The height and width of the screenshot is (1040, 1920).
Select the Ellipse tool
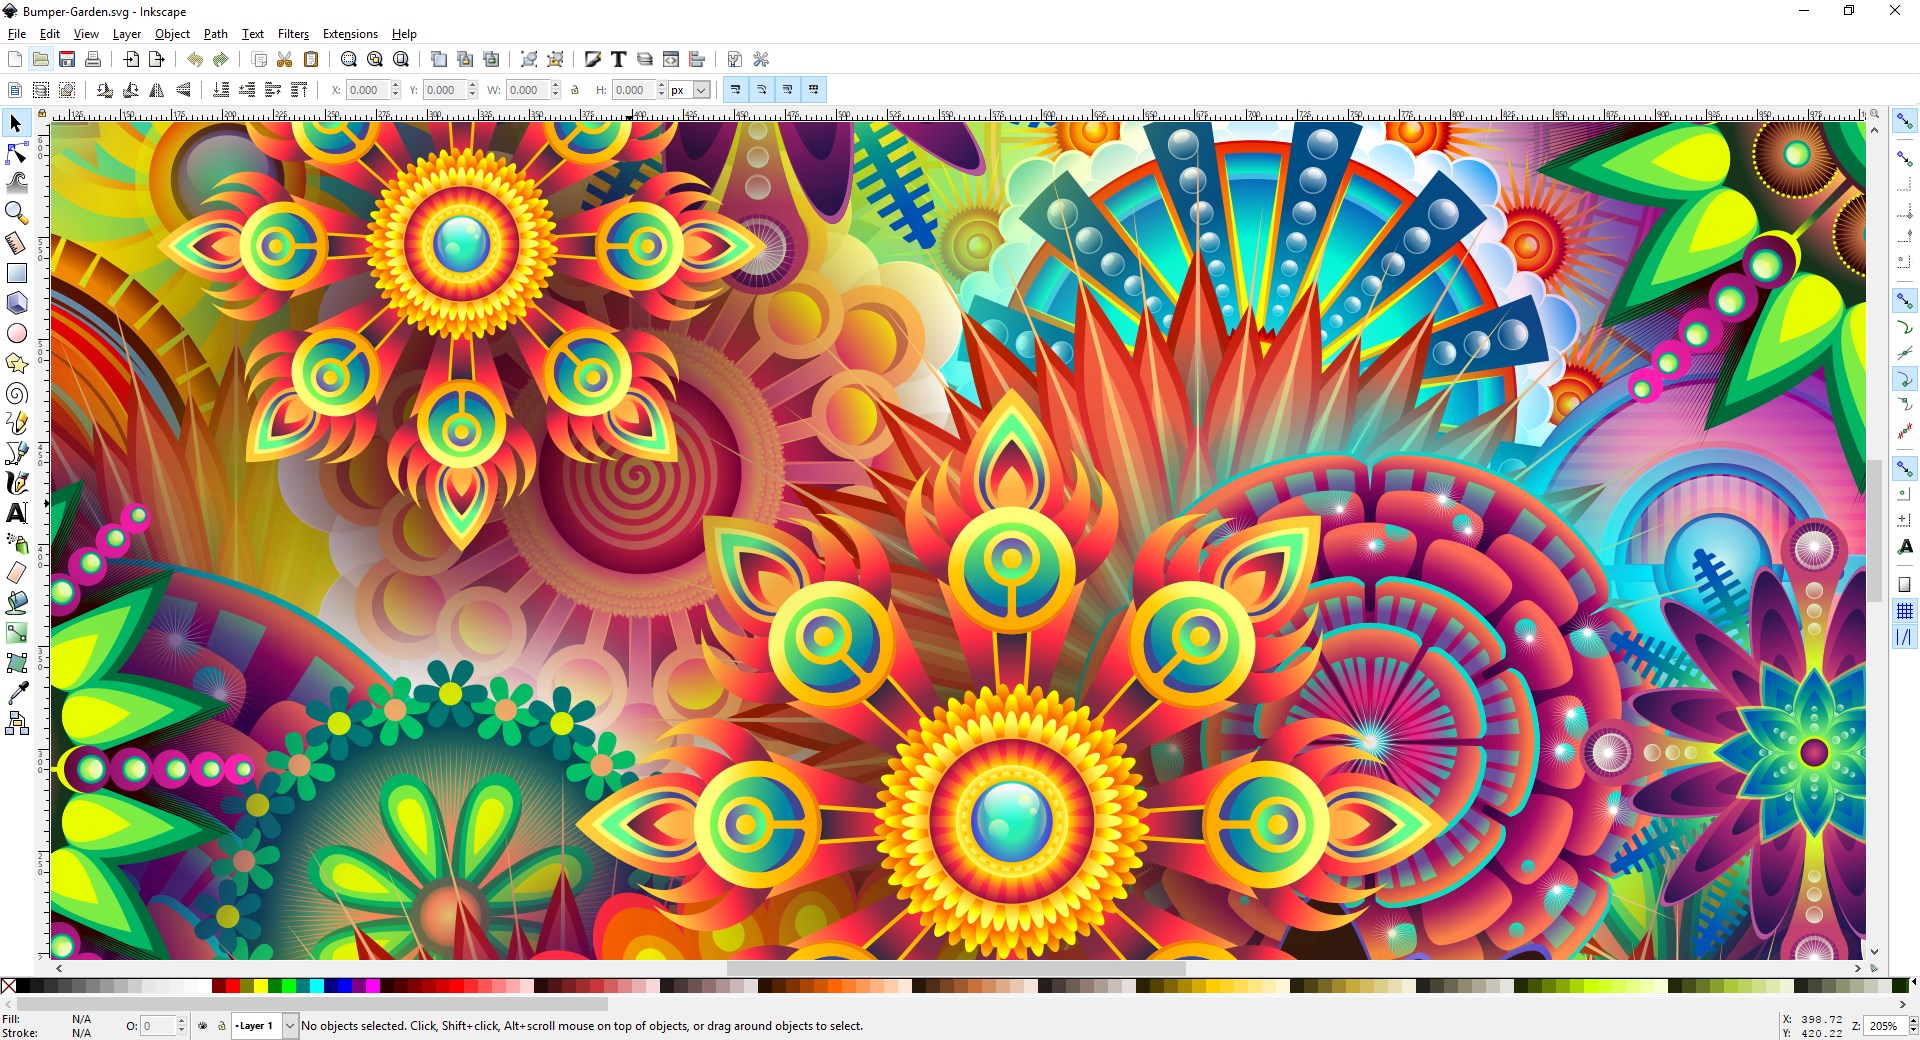16,333
